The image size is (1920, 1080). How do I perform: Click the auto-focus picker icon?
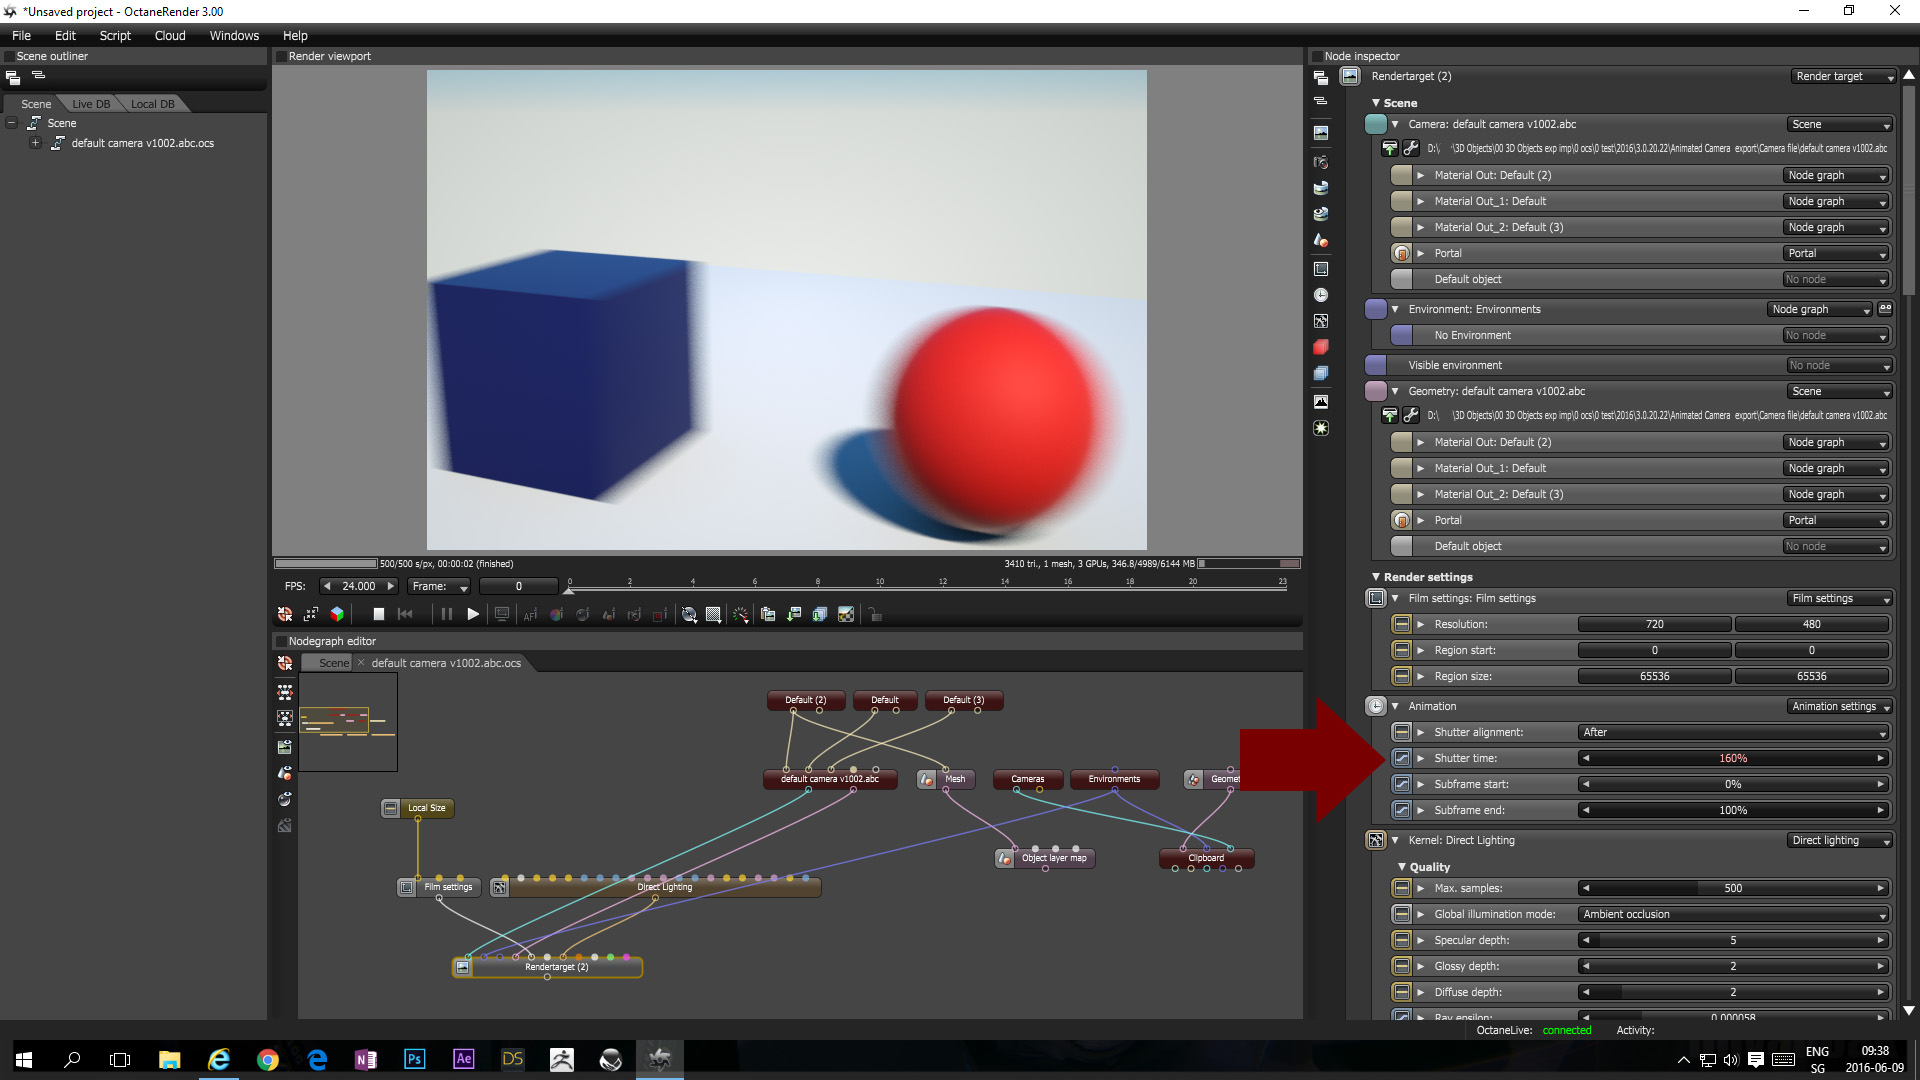click(530, 614)
